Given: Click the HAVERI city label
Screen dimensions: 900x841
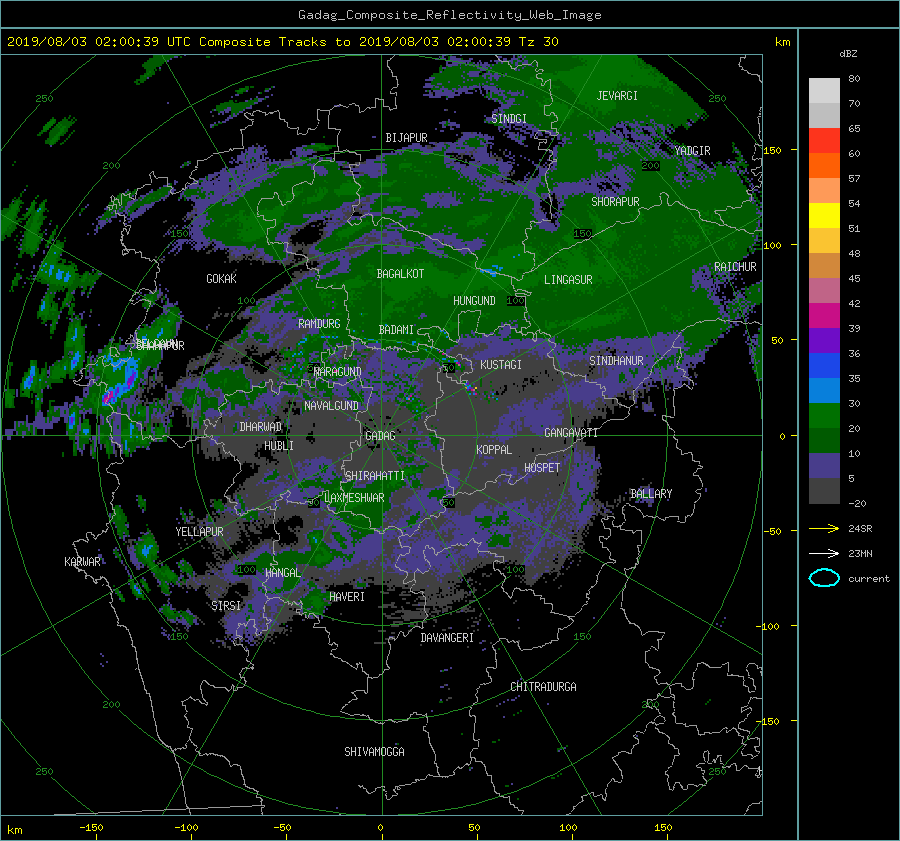Looking at the screenshot, I should (347, 597).
